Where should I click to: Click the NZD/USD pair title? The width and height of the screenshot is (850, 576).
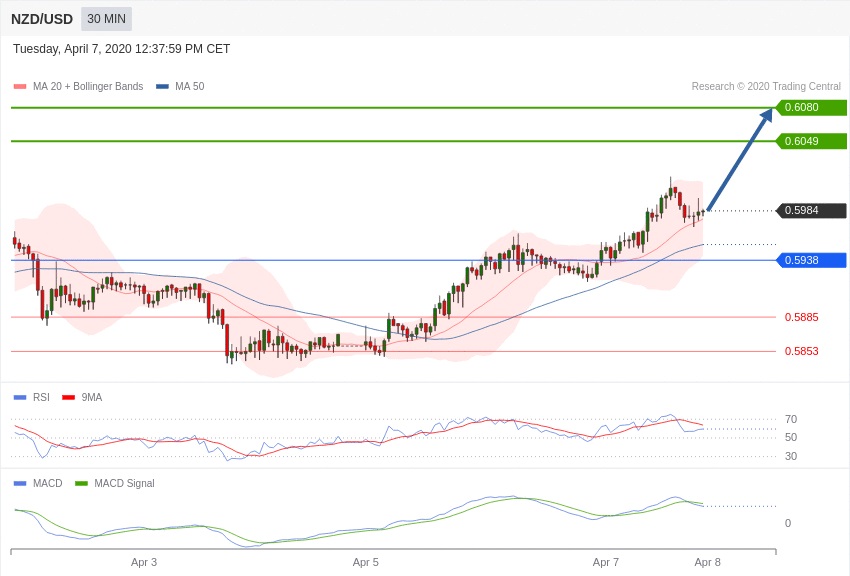tap(42, 19)
